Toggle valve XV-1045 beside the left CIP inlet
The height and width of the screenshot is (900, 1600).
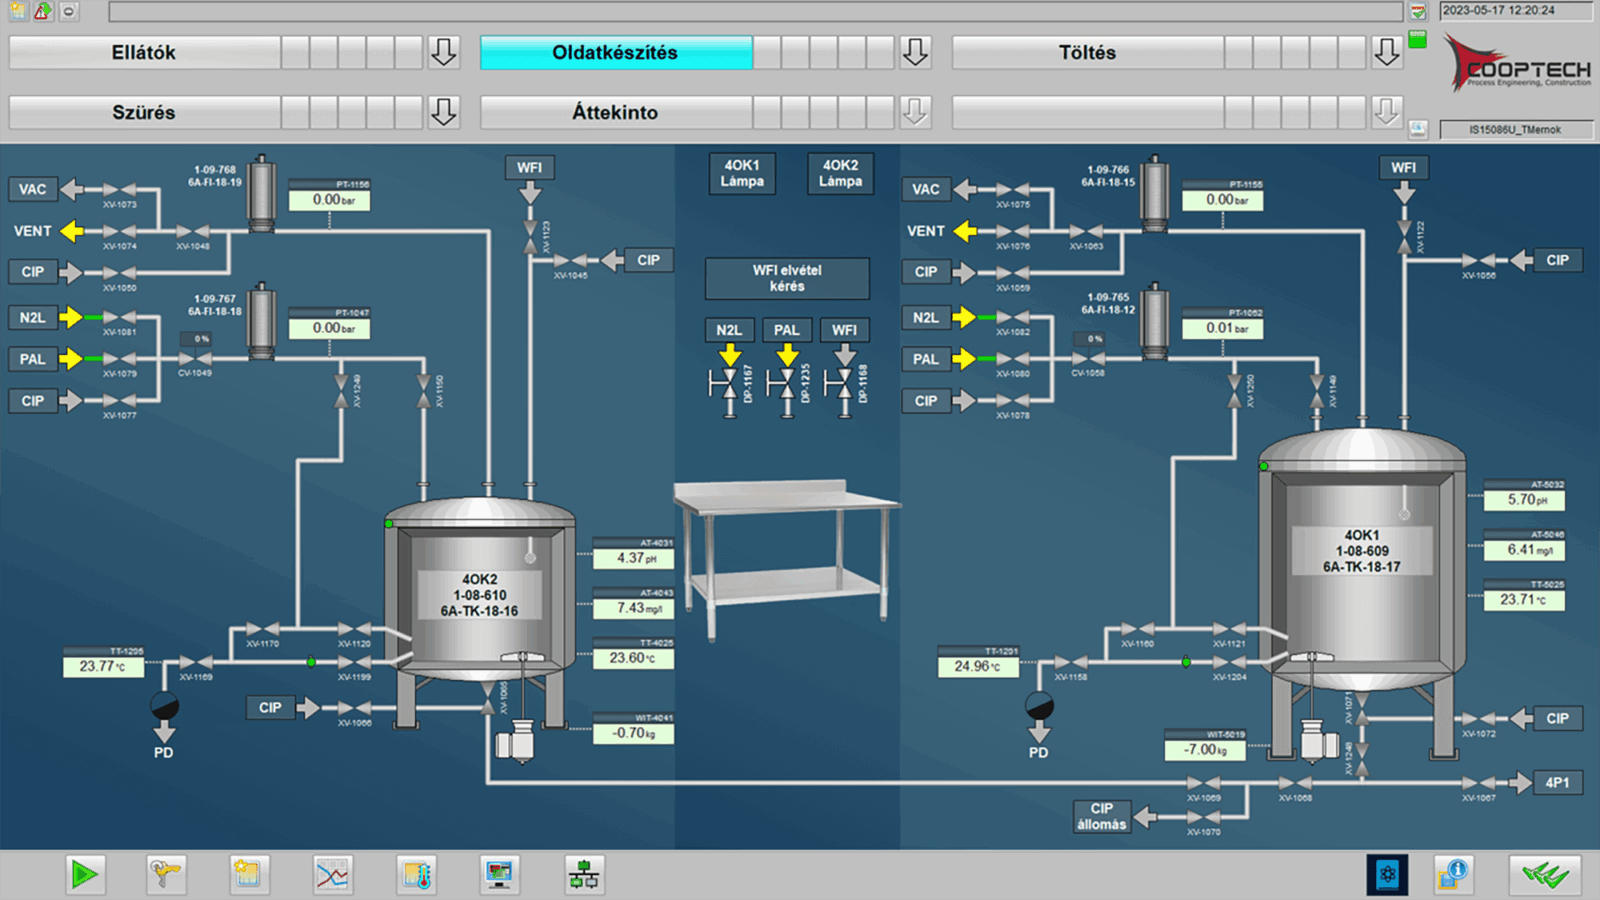(570, 260)
